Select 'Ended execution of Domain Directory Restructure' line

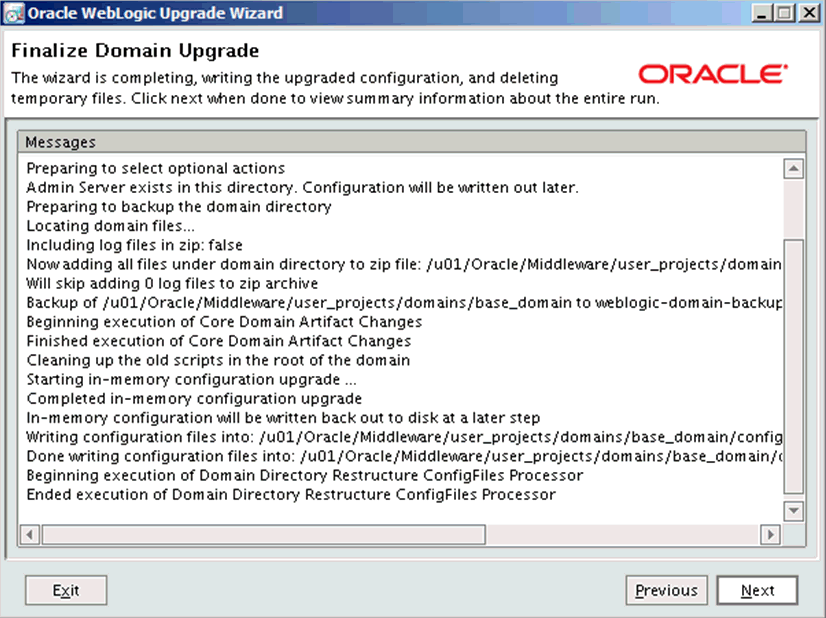tap(291, 495)
